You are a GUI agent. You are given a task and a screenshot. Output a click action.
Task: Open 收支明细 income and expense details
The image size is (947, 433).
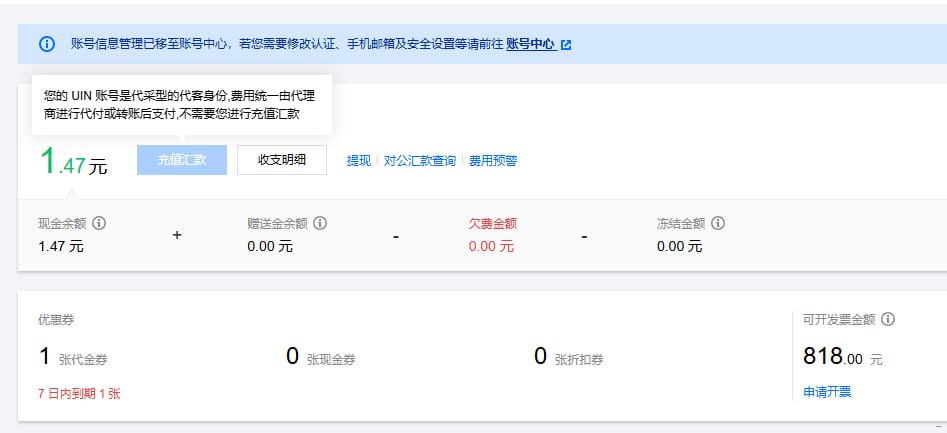281,160
